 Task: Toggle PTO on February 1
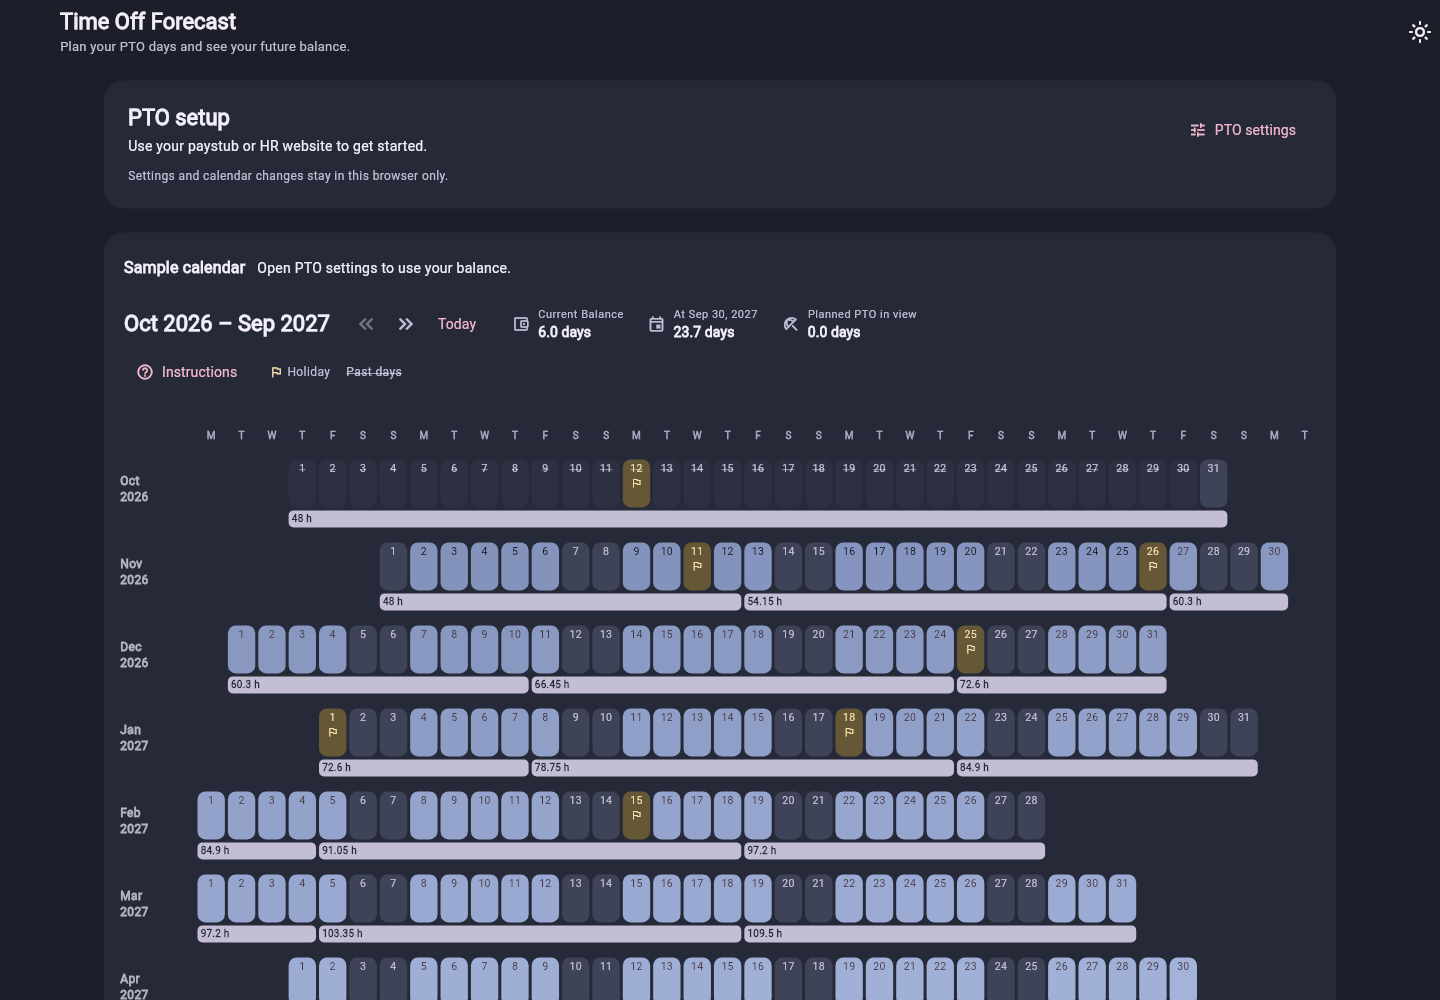click(211, 815)
